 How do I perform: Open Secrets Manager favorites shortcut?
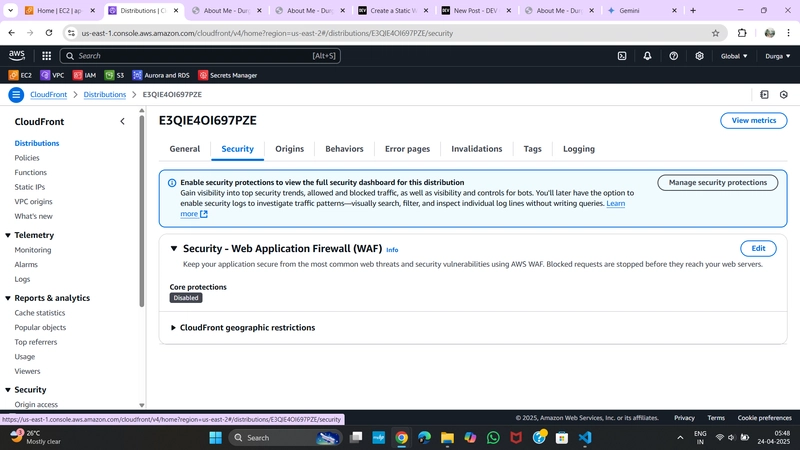tap(228, 75)
